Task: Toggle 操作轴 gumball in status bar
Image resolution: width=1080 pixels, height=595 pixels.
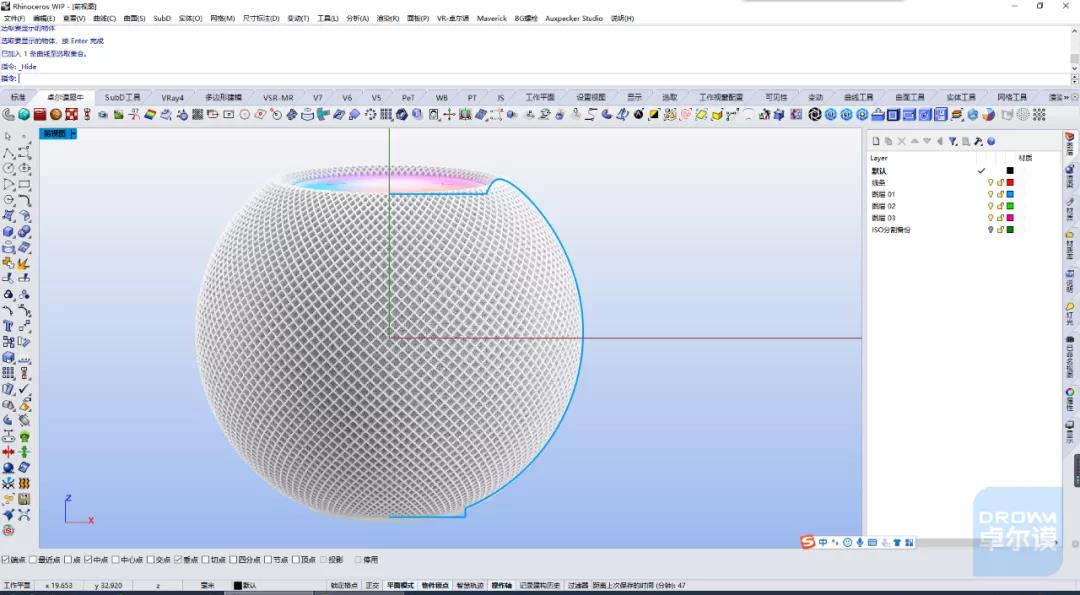Action: [501, 585]
